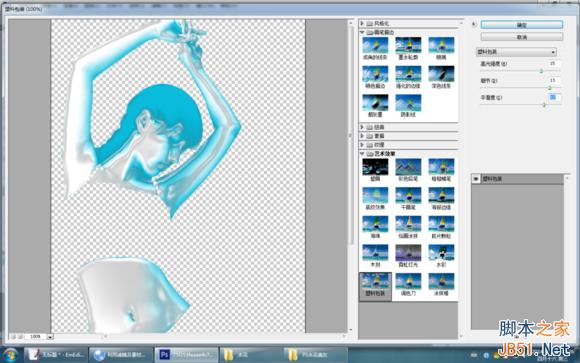
Task: Open the Windows Start orb
Action: pyautogui.click(x=10, y=354)
